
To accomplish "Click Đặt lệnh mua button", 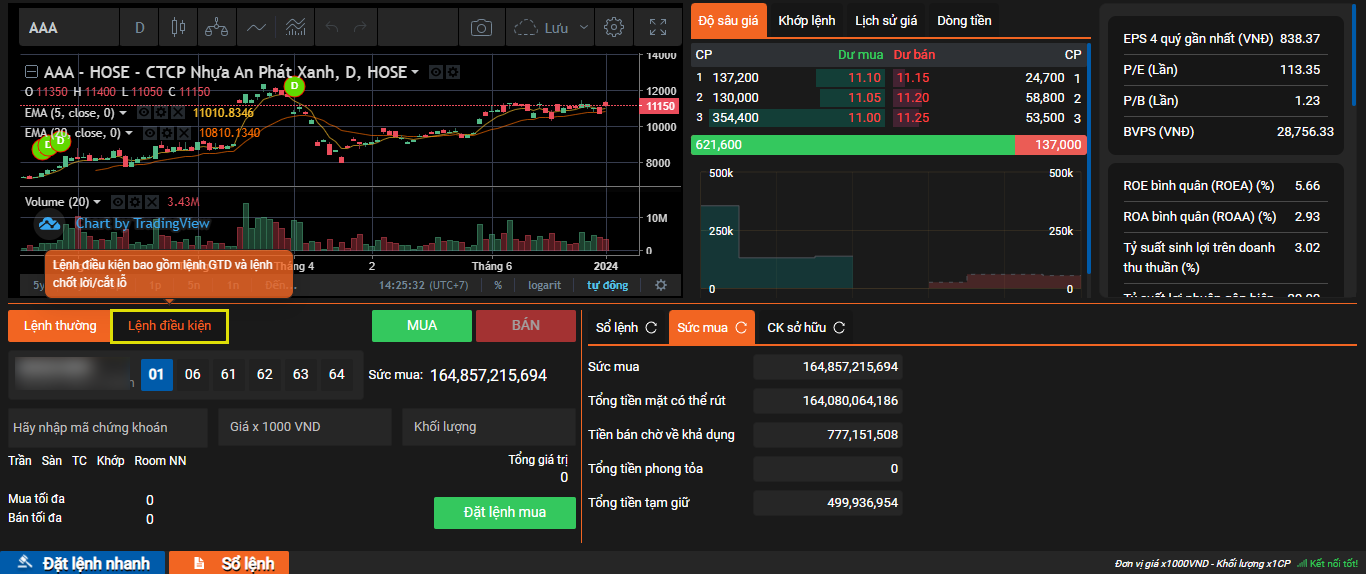I will 505,512.
